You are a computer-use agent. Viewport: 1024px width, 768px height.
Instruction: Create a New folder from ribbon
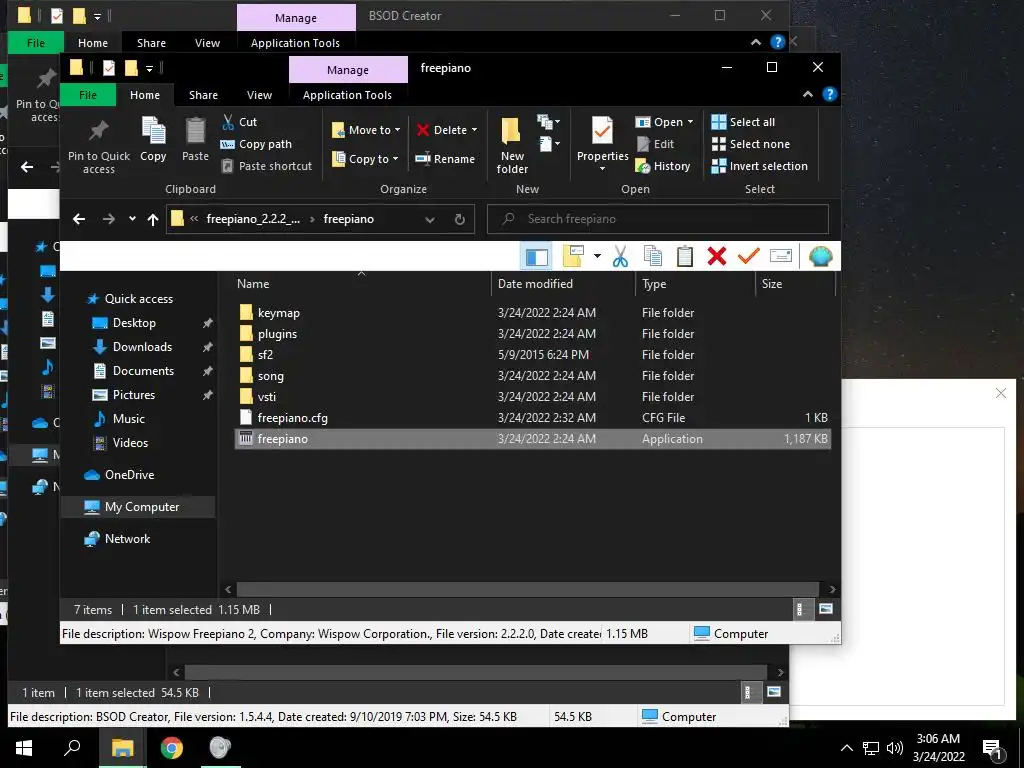(512, 146)
